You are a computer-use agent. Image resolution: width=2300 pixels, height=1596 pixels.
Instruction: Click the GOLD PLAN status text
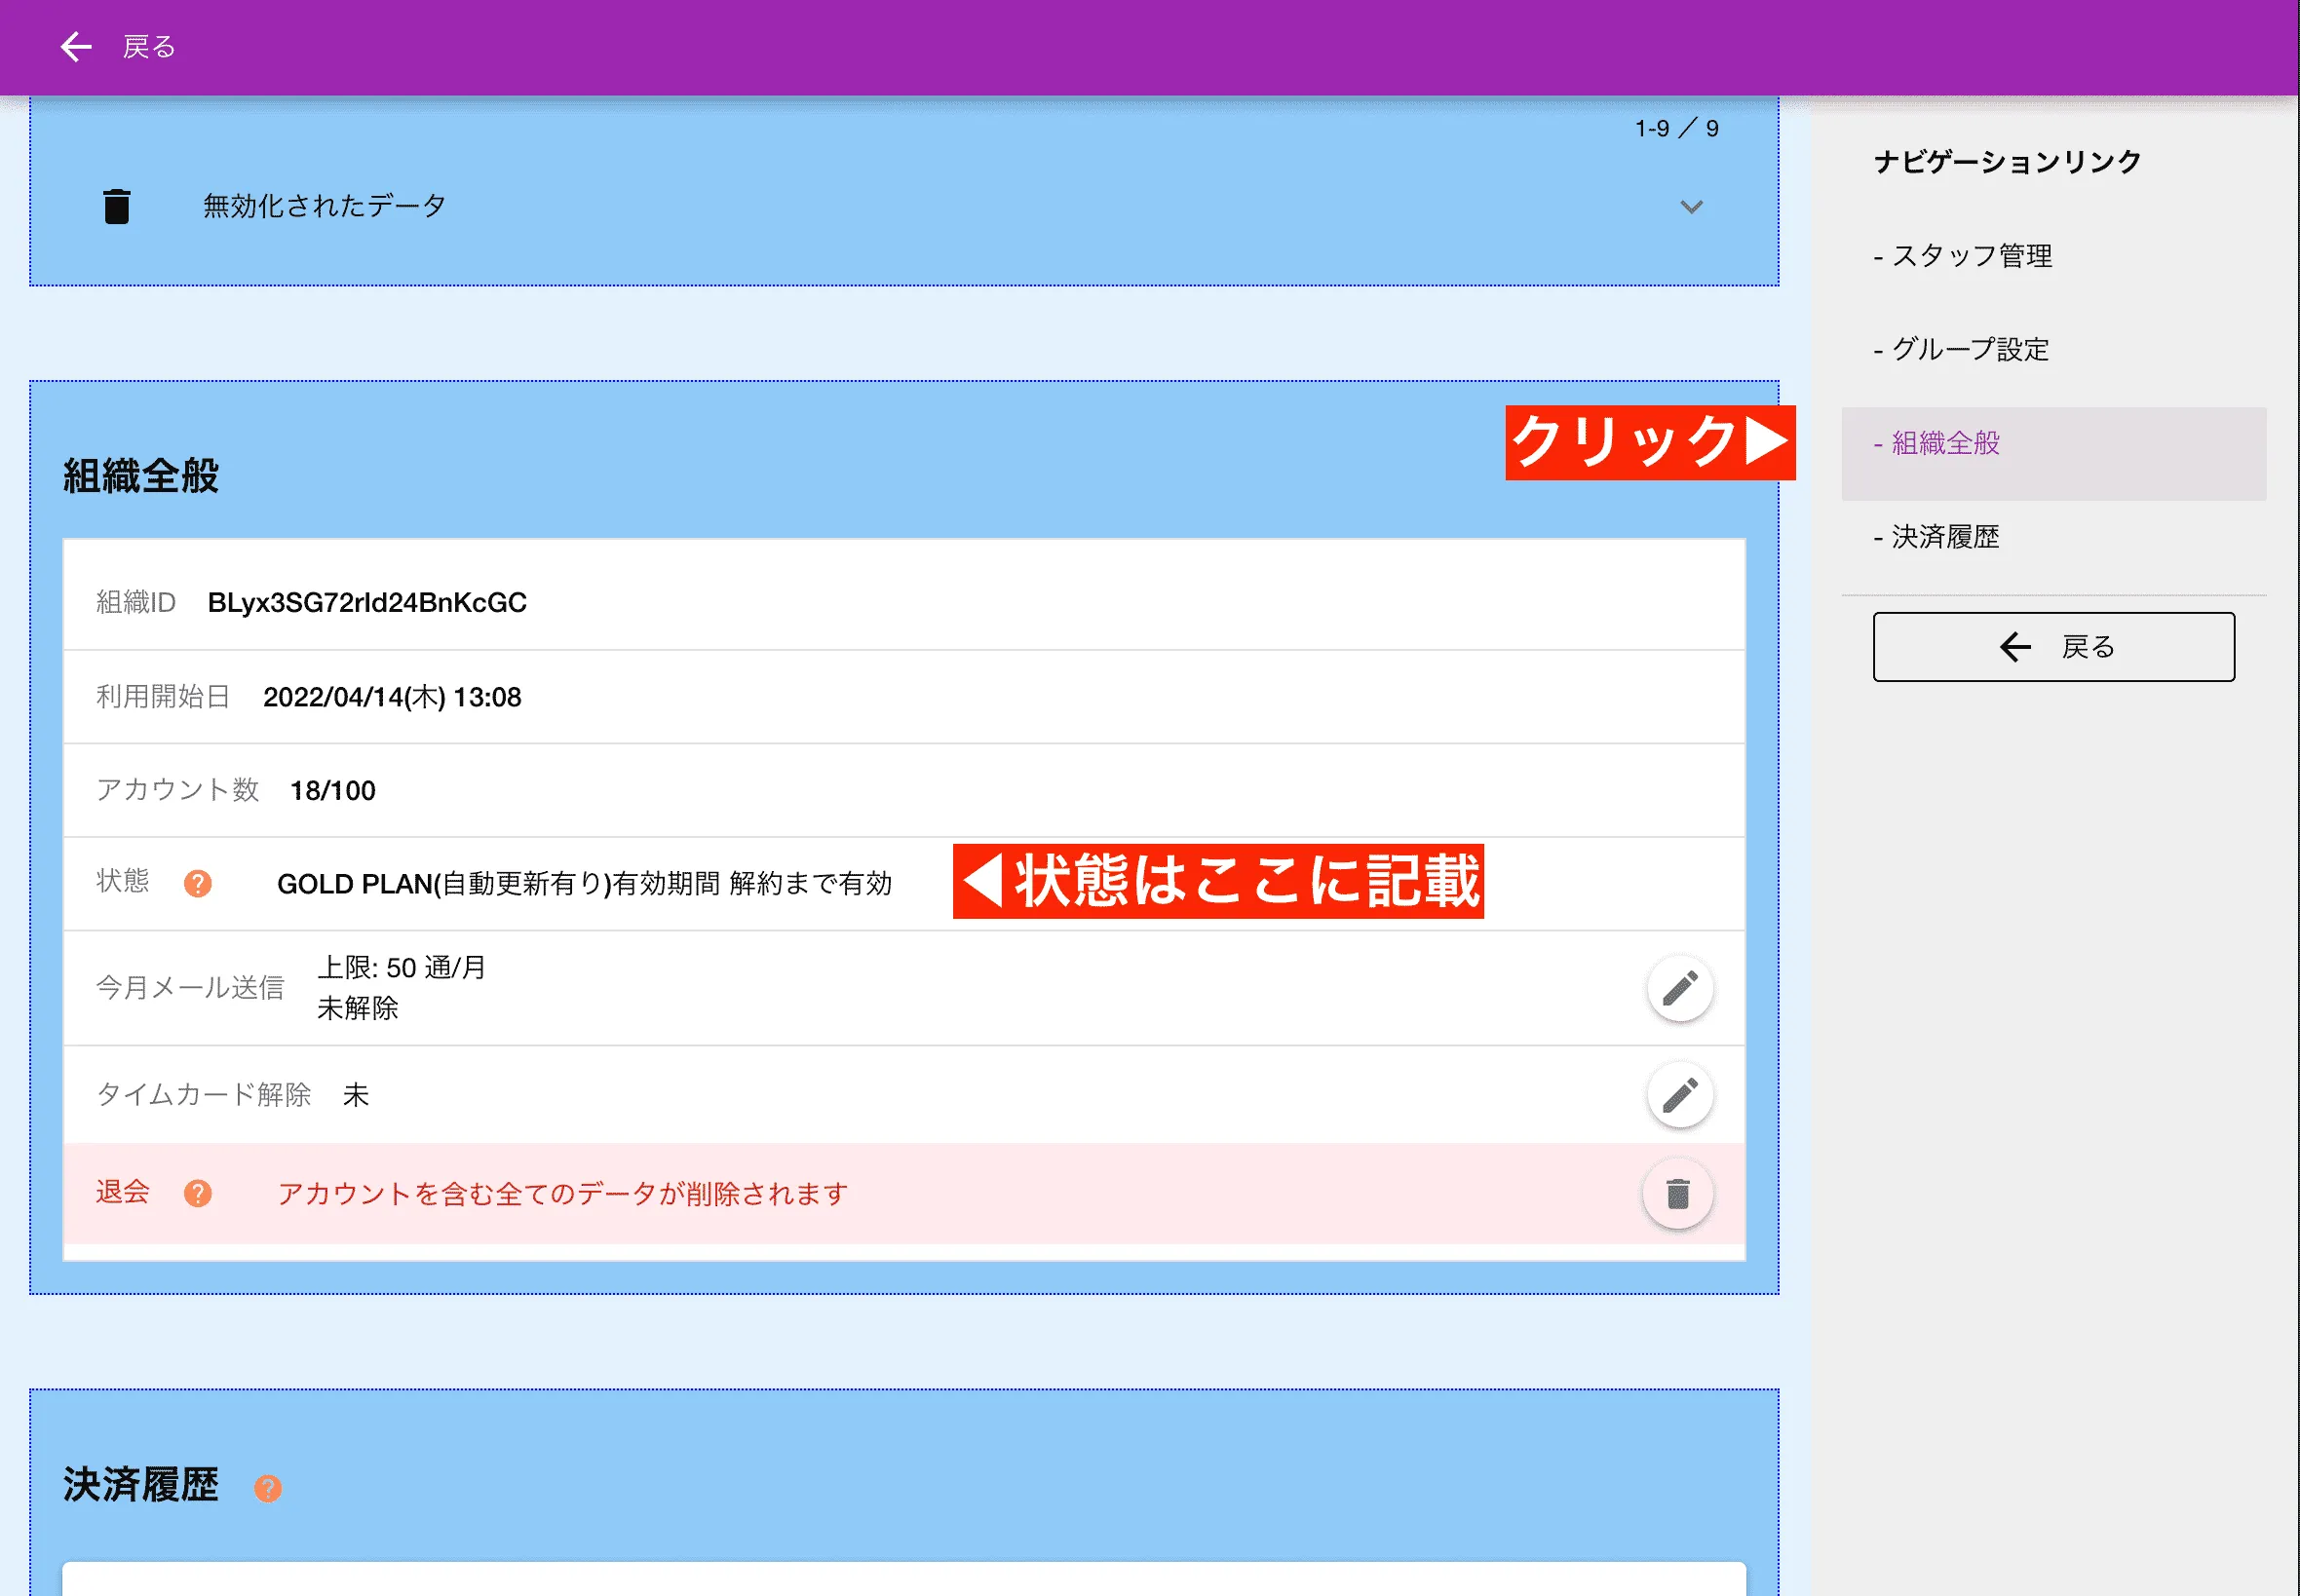(585, 883)
